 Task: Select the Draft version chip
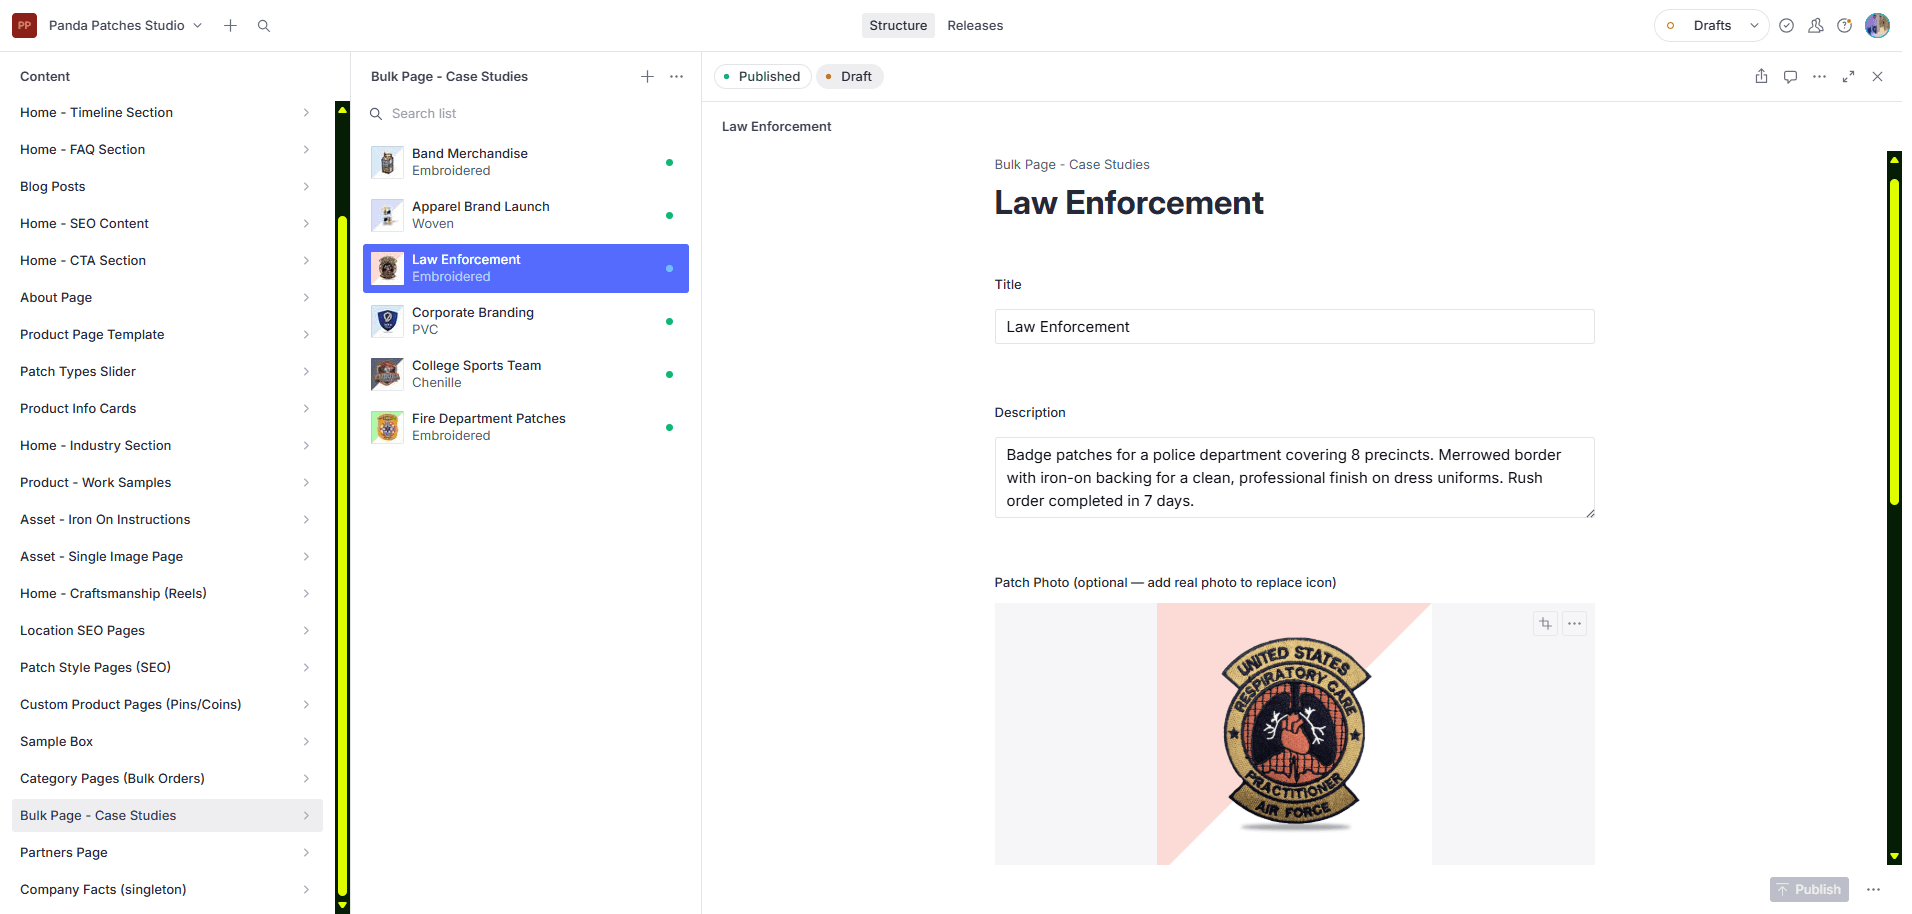tap(849, 77)
